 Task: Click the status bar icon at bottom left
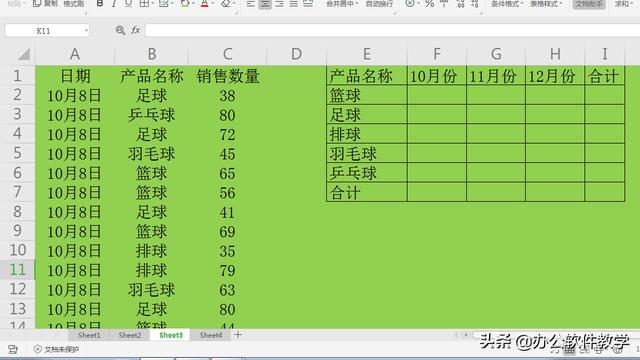pyautogui.click(x=13, y=349)
